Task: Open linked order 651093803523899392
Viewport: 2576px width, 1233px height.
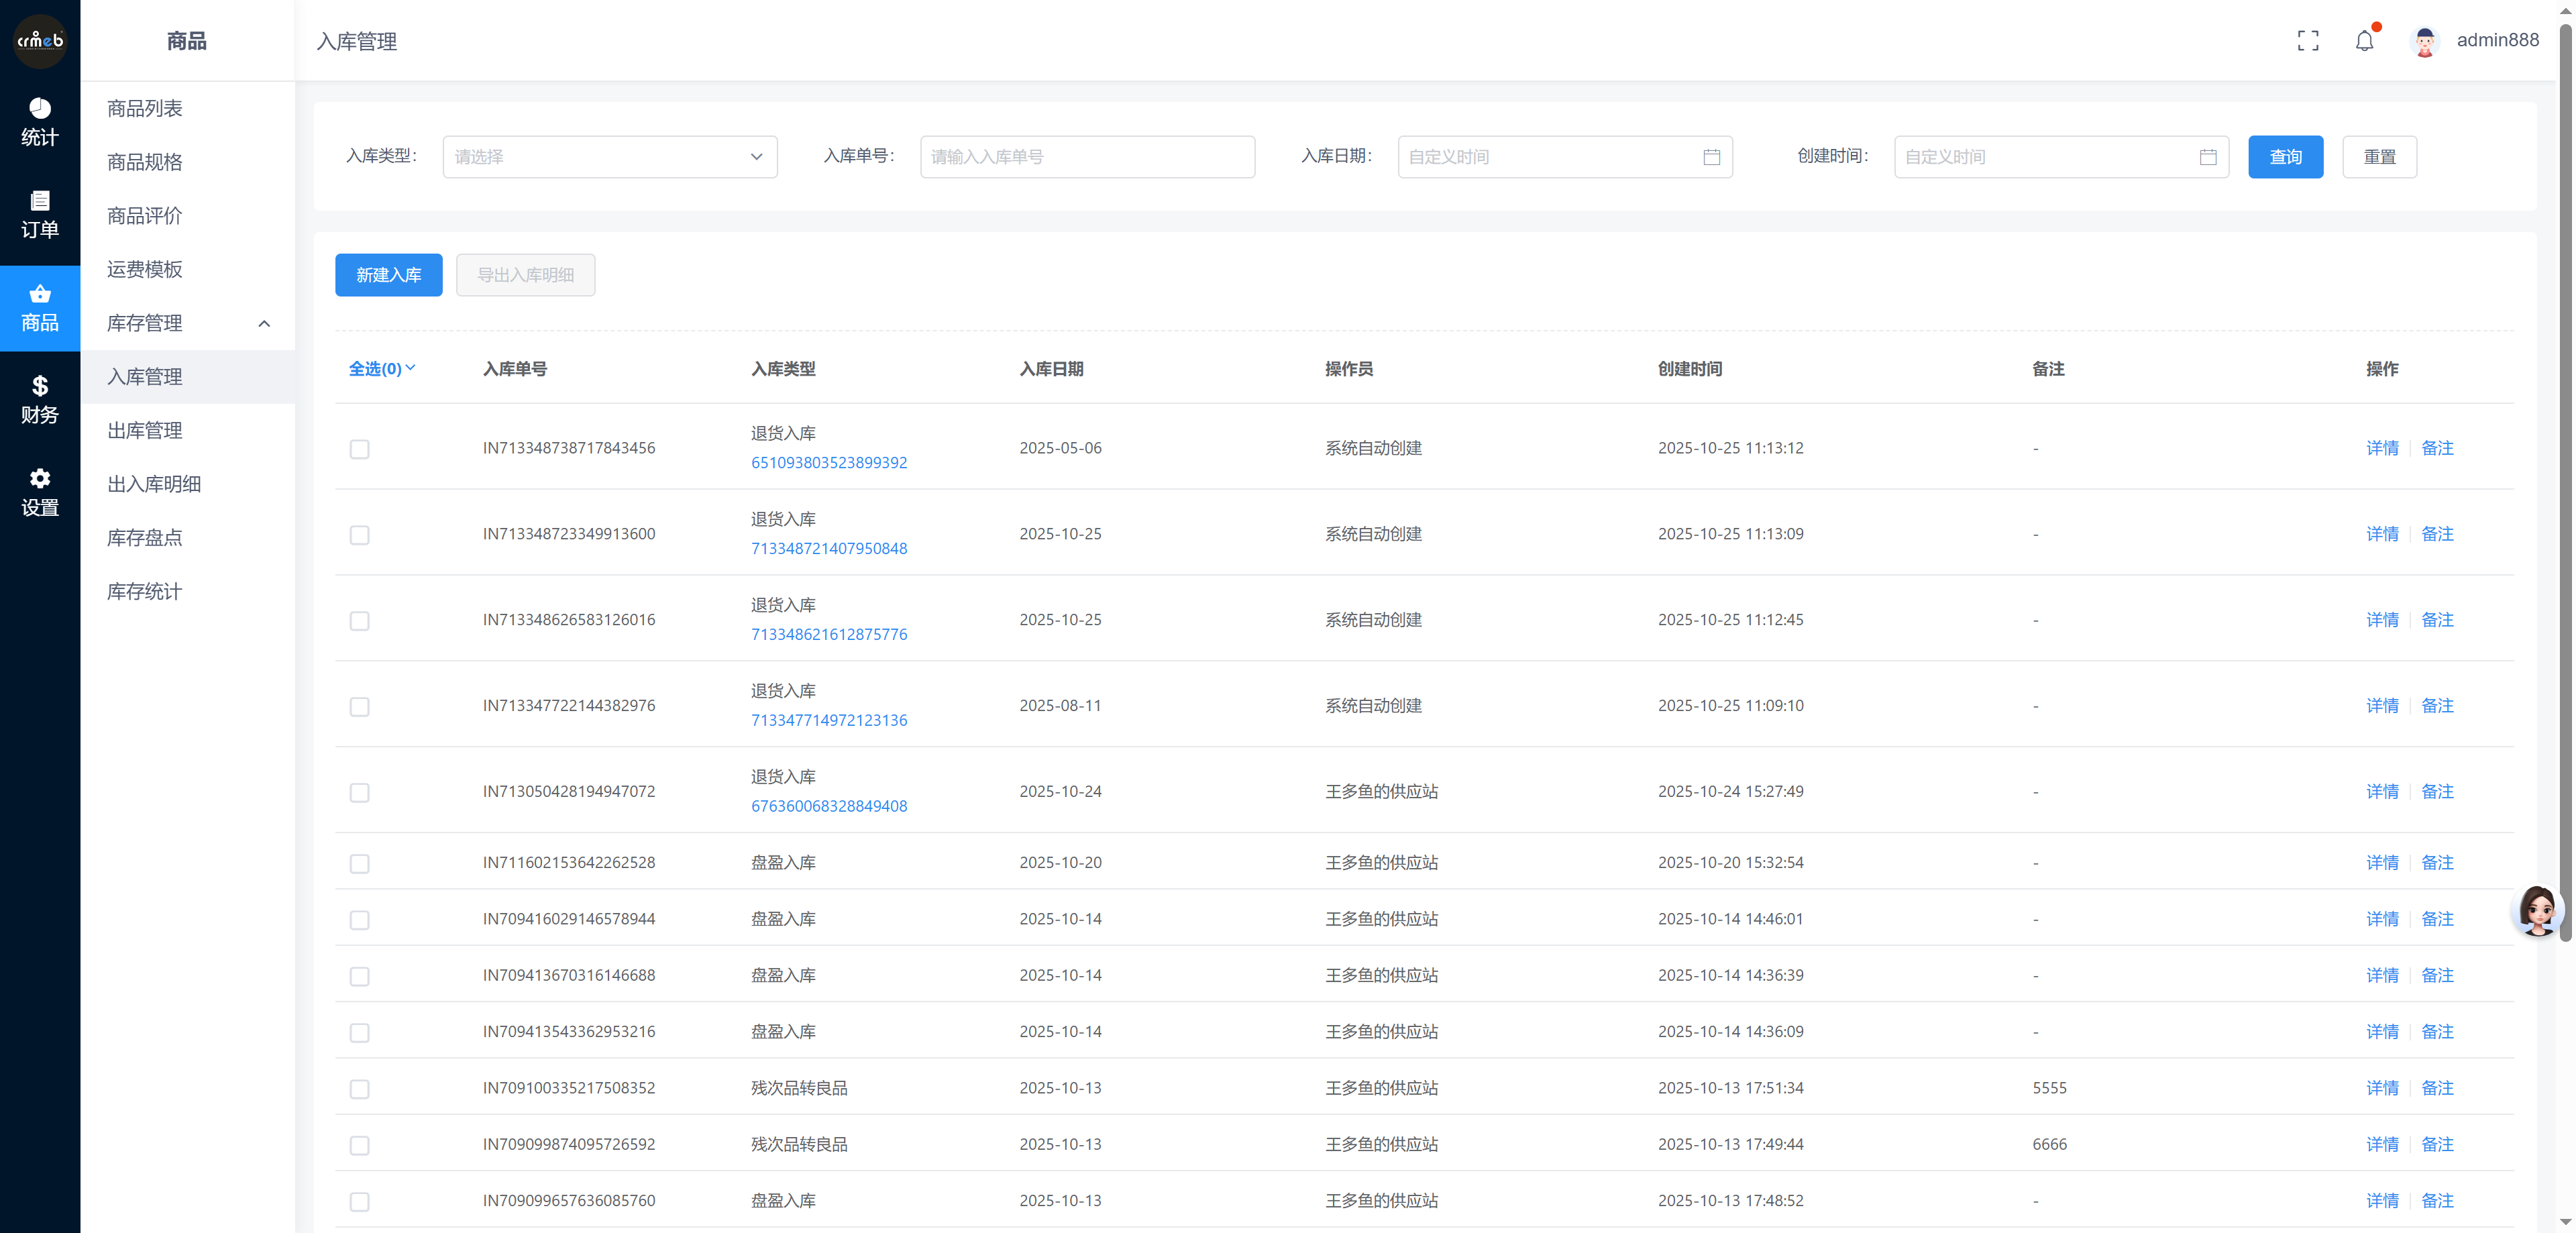Action: 829,462
